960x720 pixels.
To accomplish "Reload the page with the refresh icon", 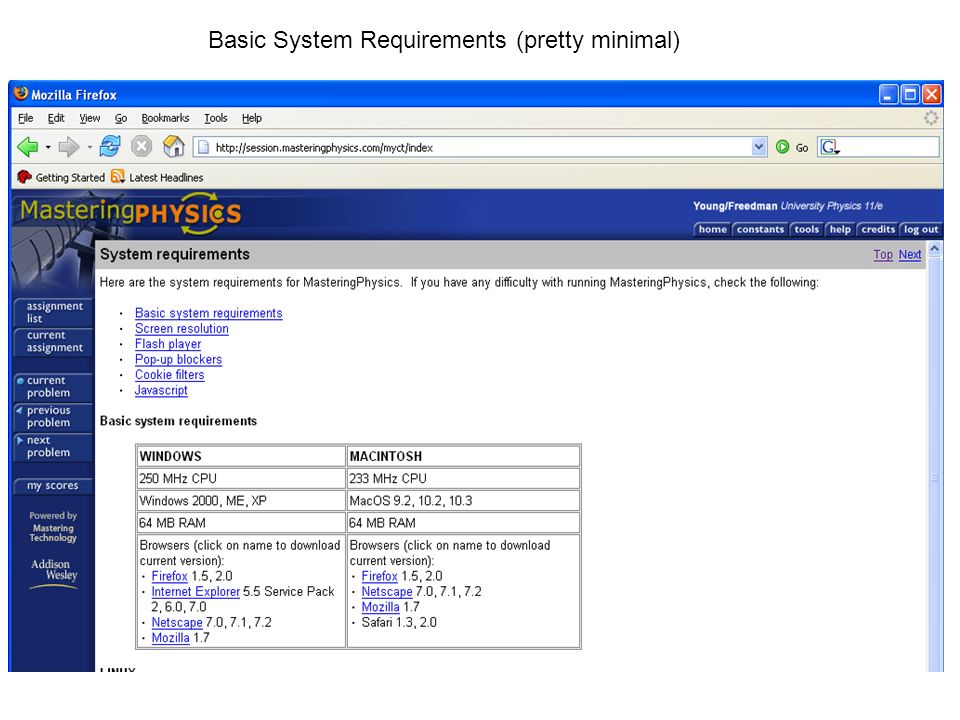I will point(110,146).
